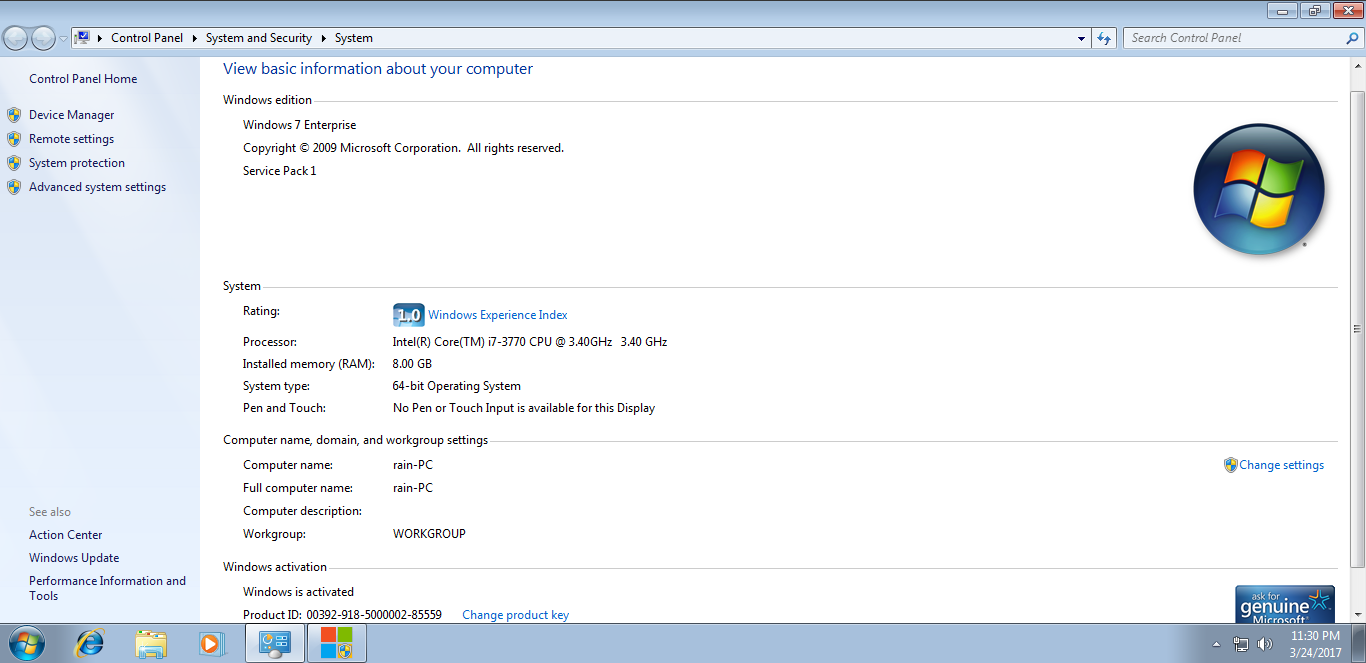Click Change settings for computer name
Screen dimensions: 1366x663
point(1281,465)
